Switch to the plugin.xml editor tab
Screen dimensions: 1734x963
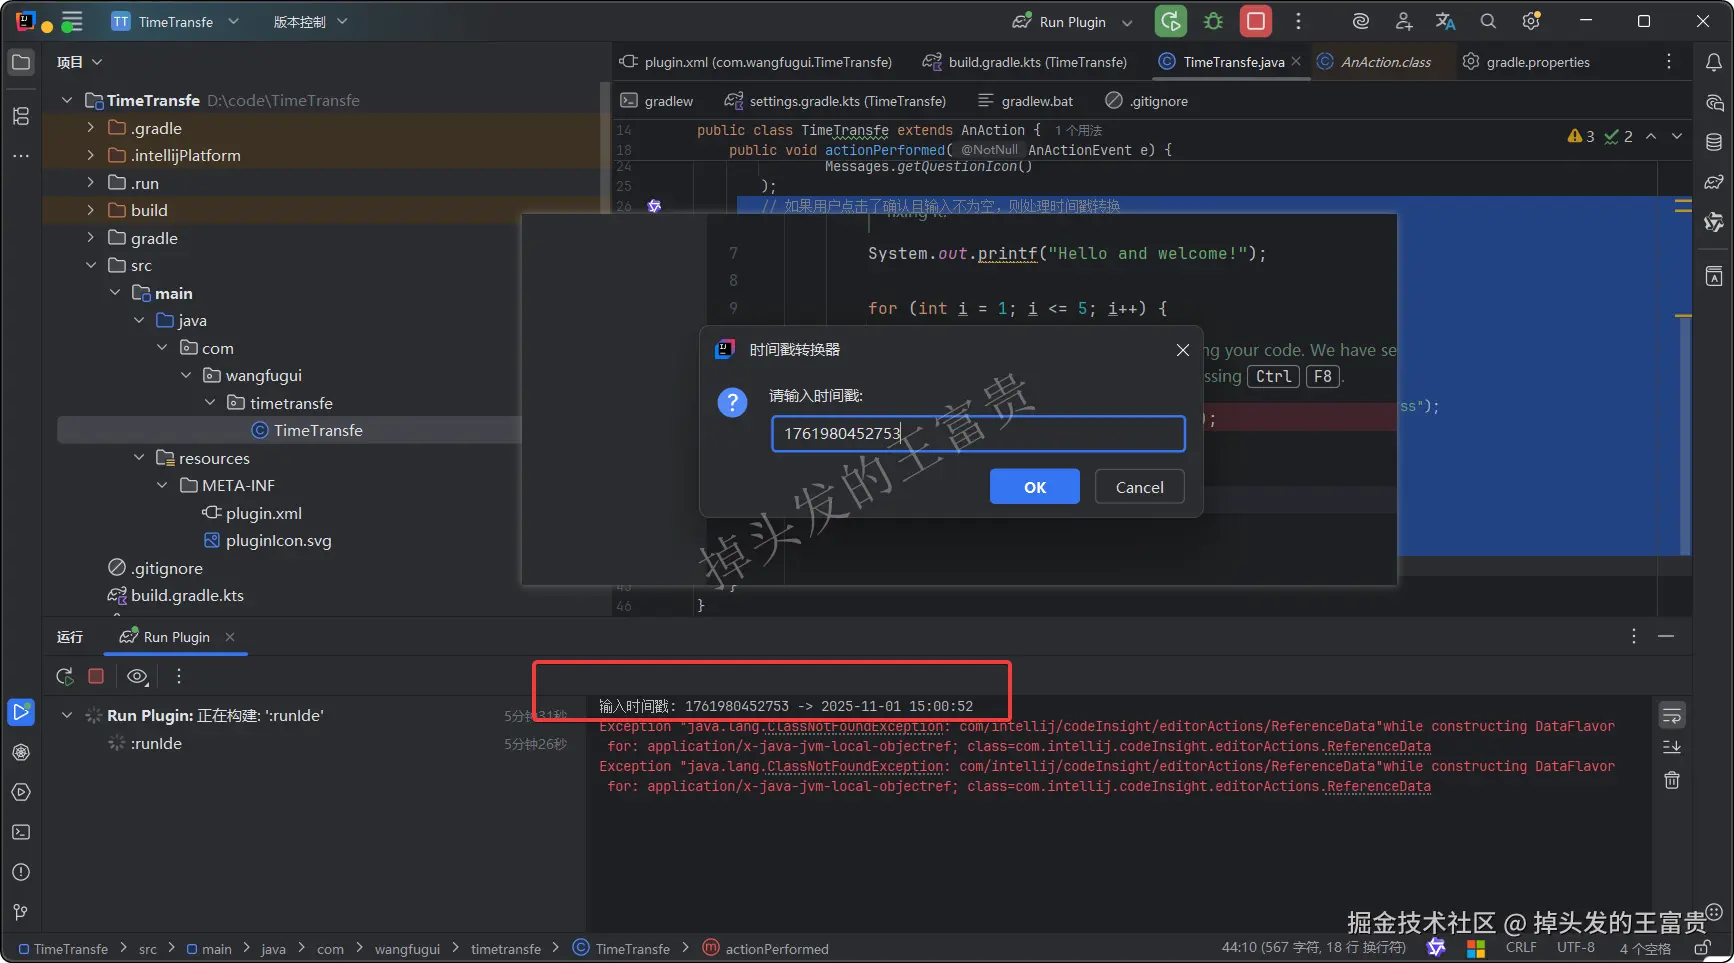point(756,62)
